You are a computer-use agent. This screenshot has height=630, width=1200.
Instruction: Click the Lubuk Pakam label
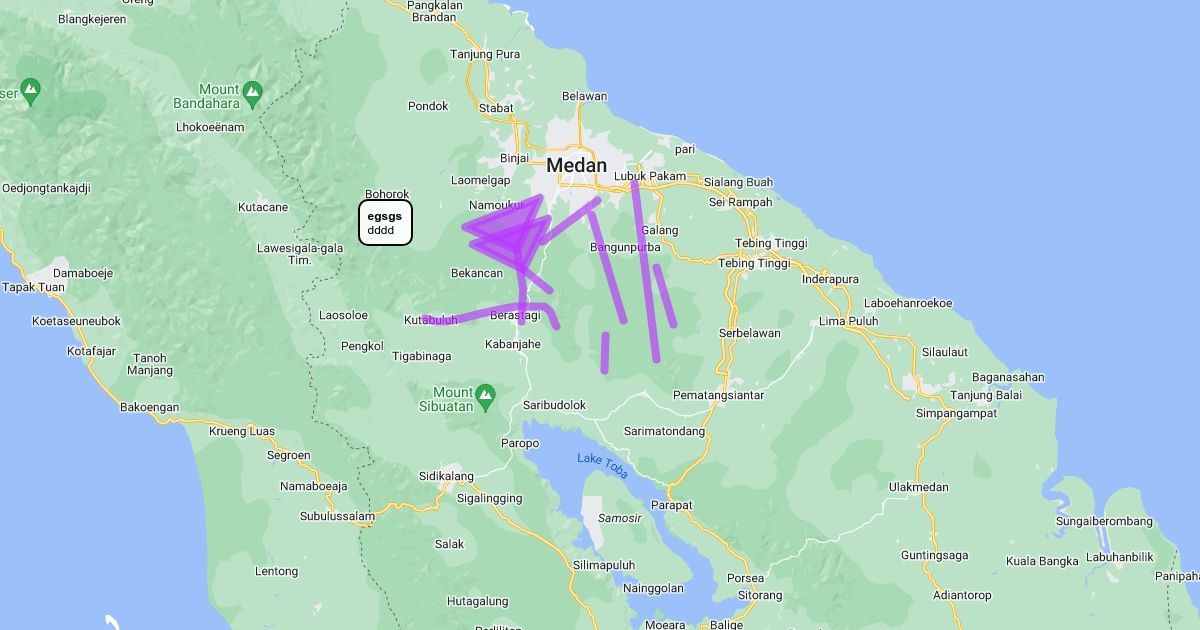point(650,177)
